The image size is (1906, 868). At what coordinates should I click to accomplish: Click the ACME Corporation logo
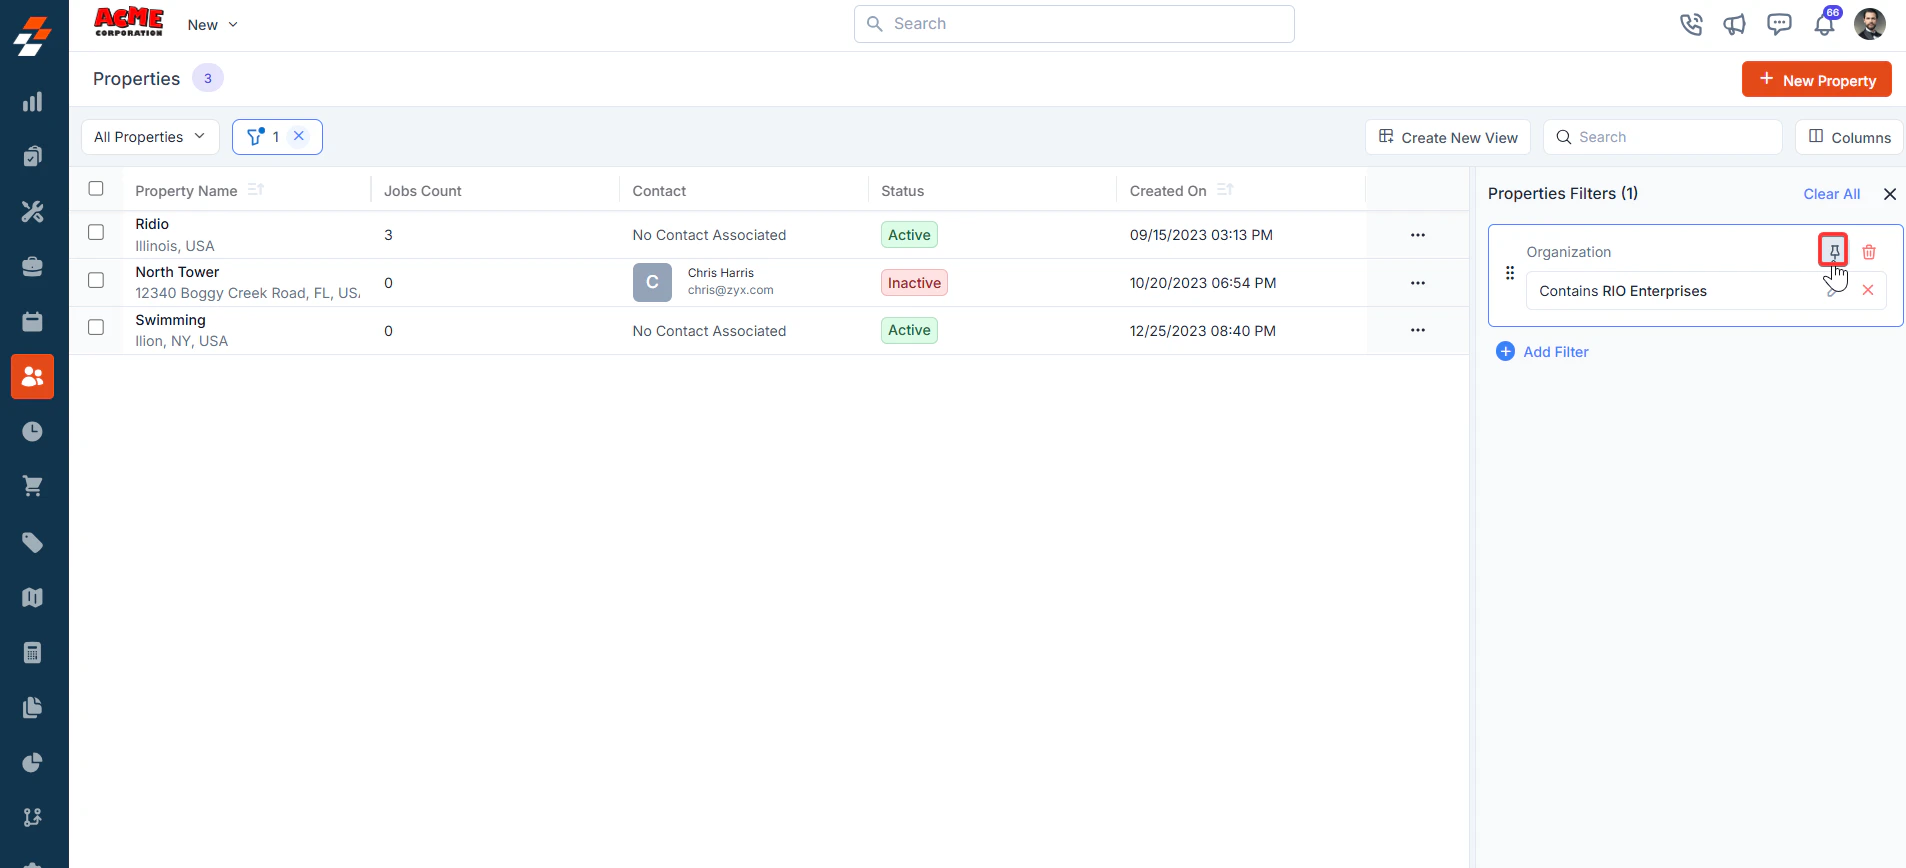[128, 22]
